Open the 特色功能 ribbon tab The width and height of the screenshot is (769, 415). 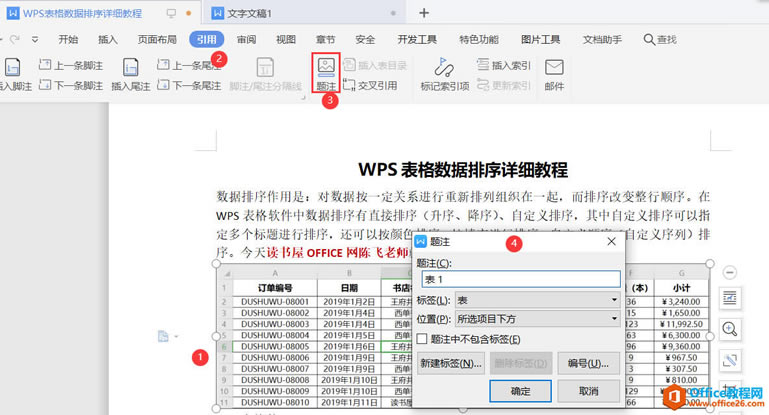479,40
